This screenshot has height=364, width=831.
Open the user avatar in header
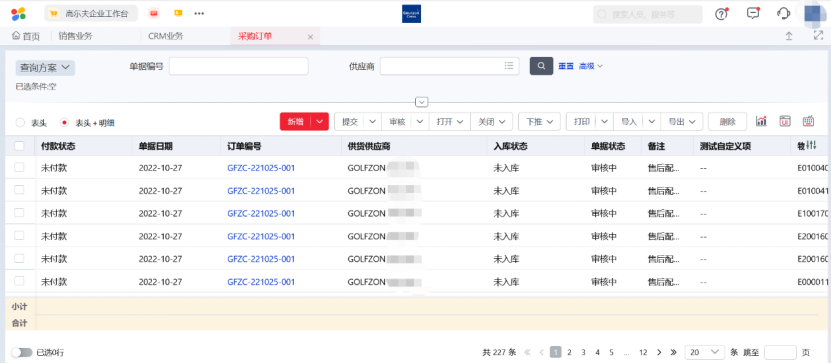[815, 14]
